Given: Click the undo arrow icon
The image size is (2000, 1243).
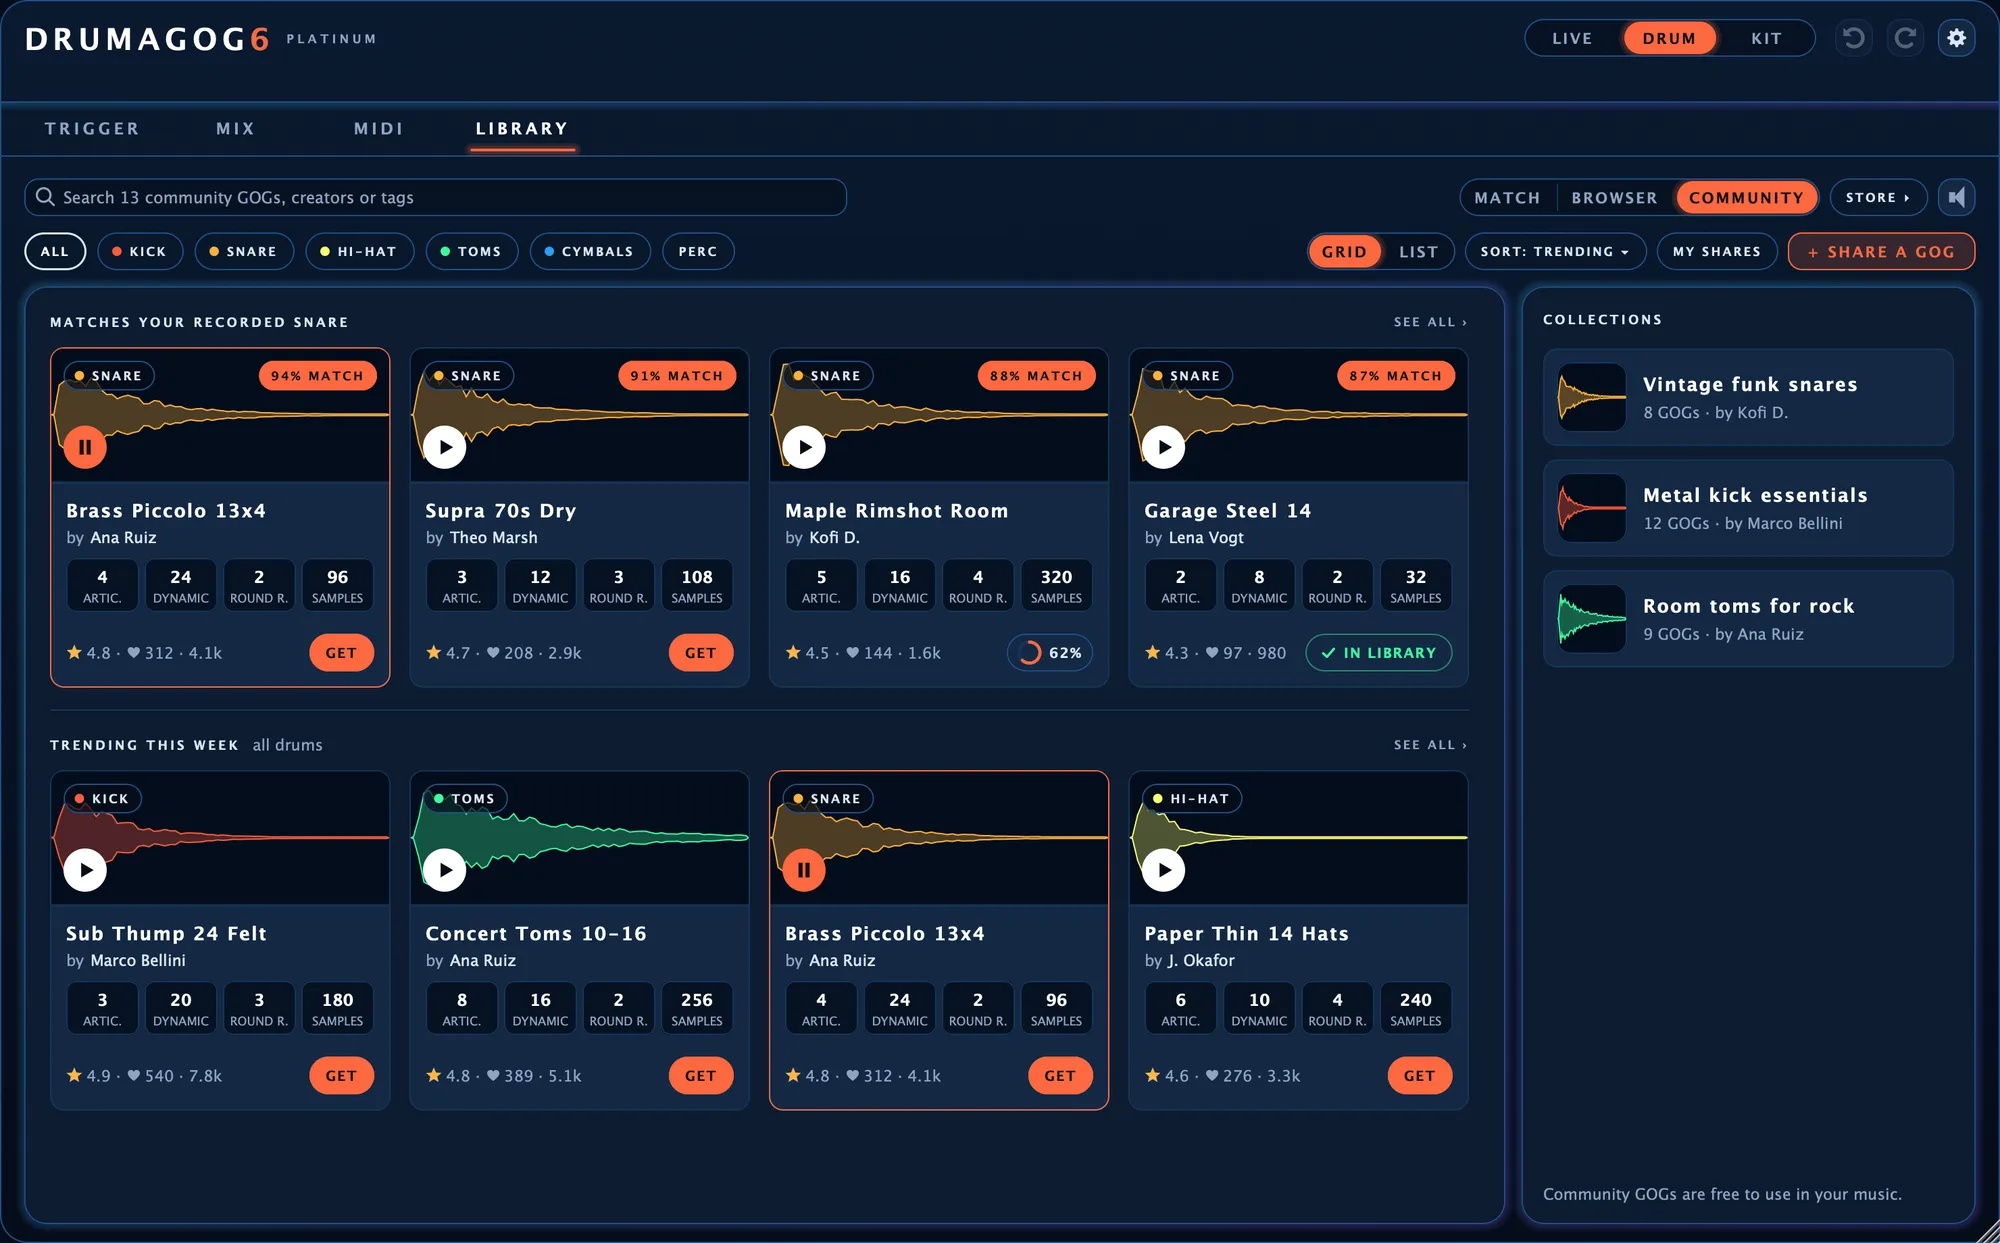Looking at the screenshot, I should click(x=1853, y=38).
